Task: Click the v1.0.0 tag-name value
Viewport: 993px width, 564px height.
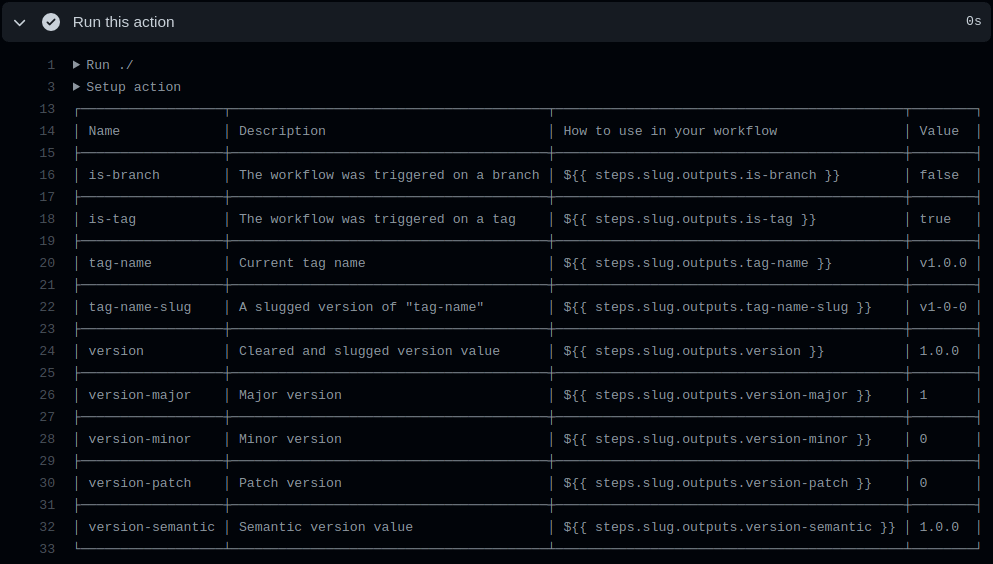Action: [943, 263]
